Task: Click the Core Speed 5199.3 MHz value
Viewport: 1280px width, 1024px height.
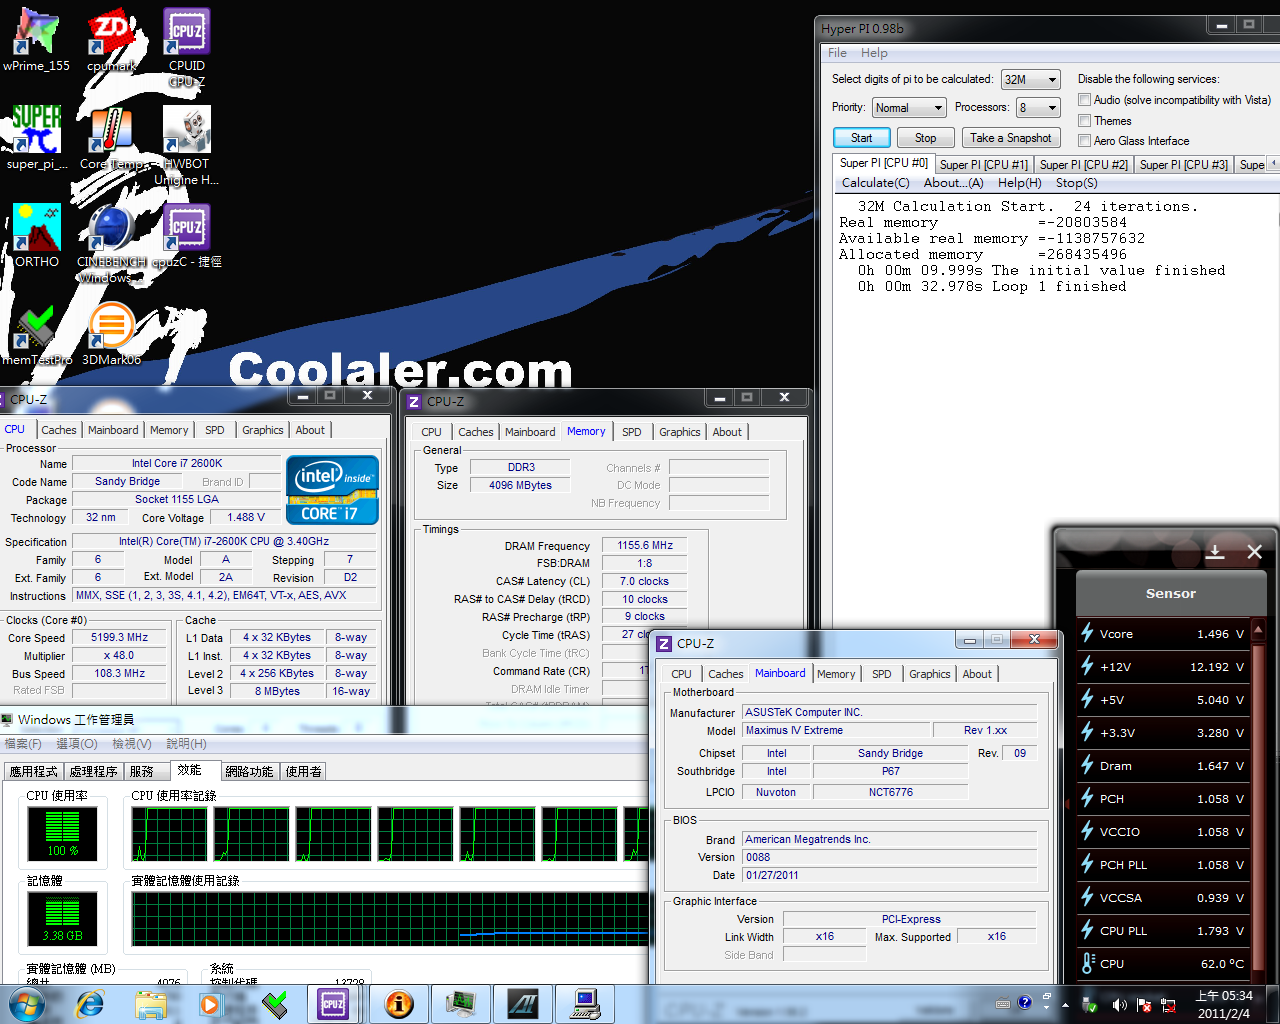Action: coord(119,637)
